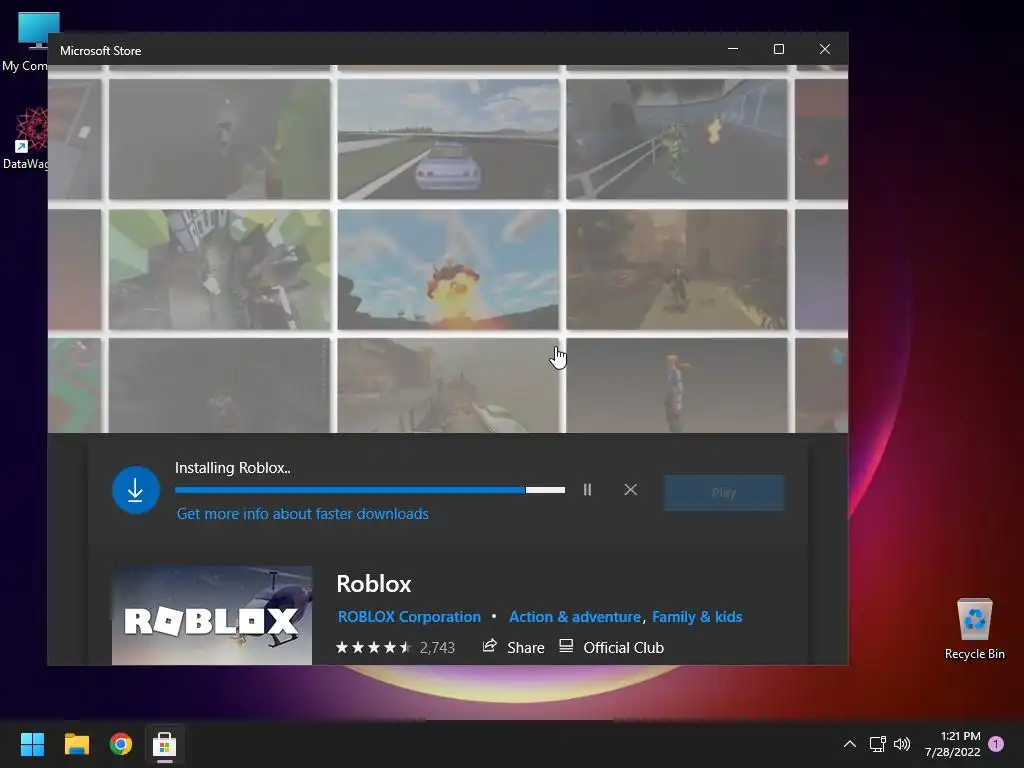Open Action & adventure category link

(575, 616)
